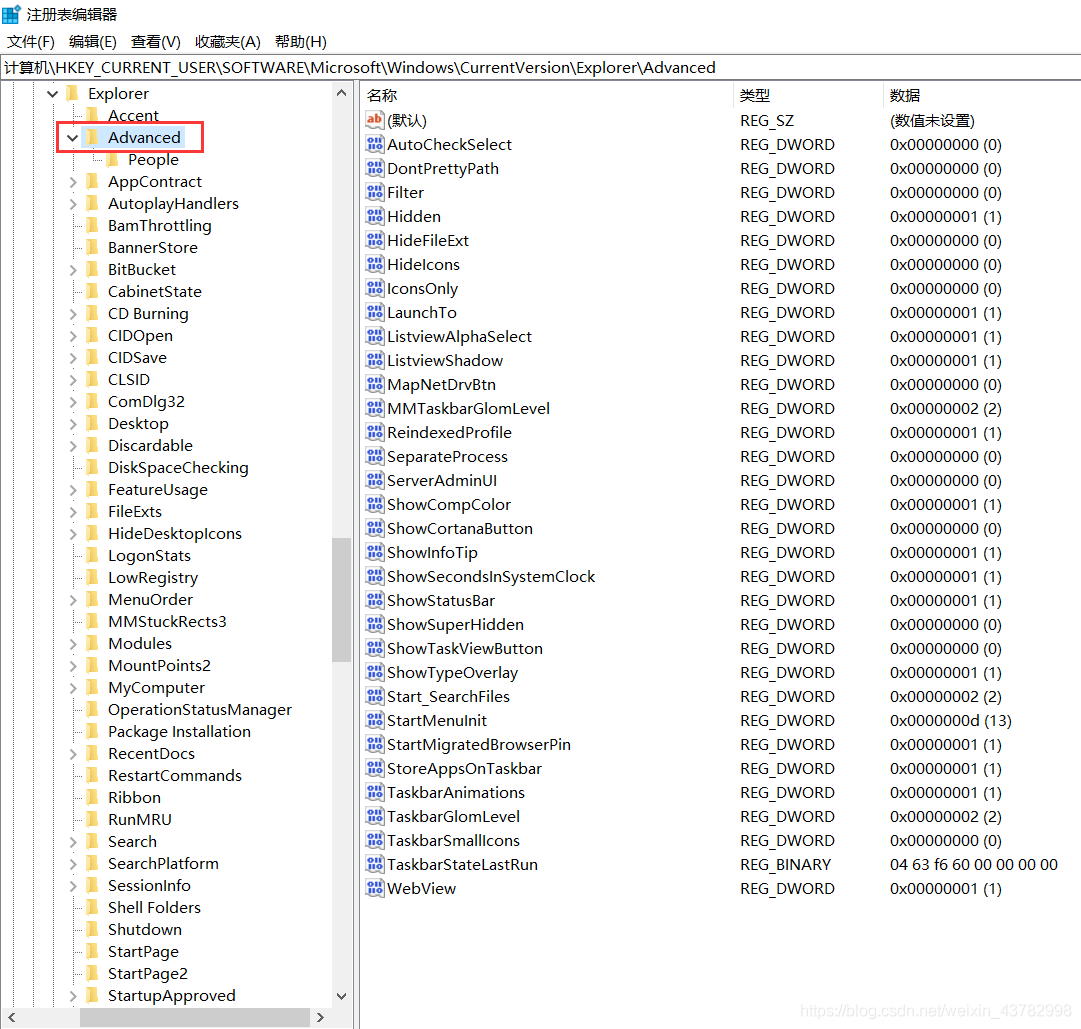This screenshot has height=1029, width=1081.
Task: Click the tree scroll down arrow
Action: [x=341, y=996]
